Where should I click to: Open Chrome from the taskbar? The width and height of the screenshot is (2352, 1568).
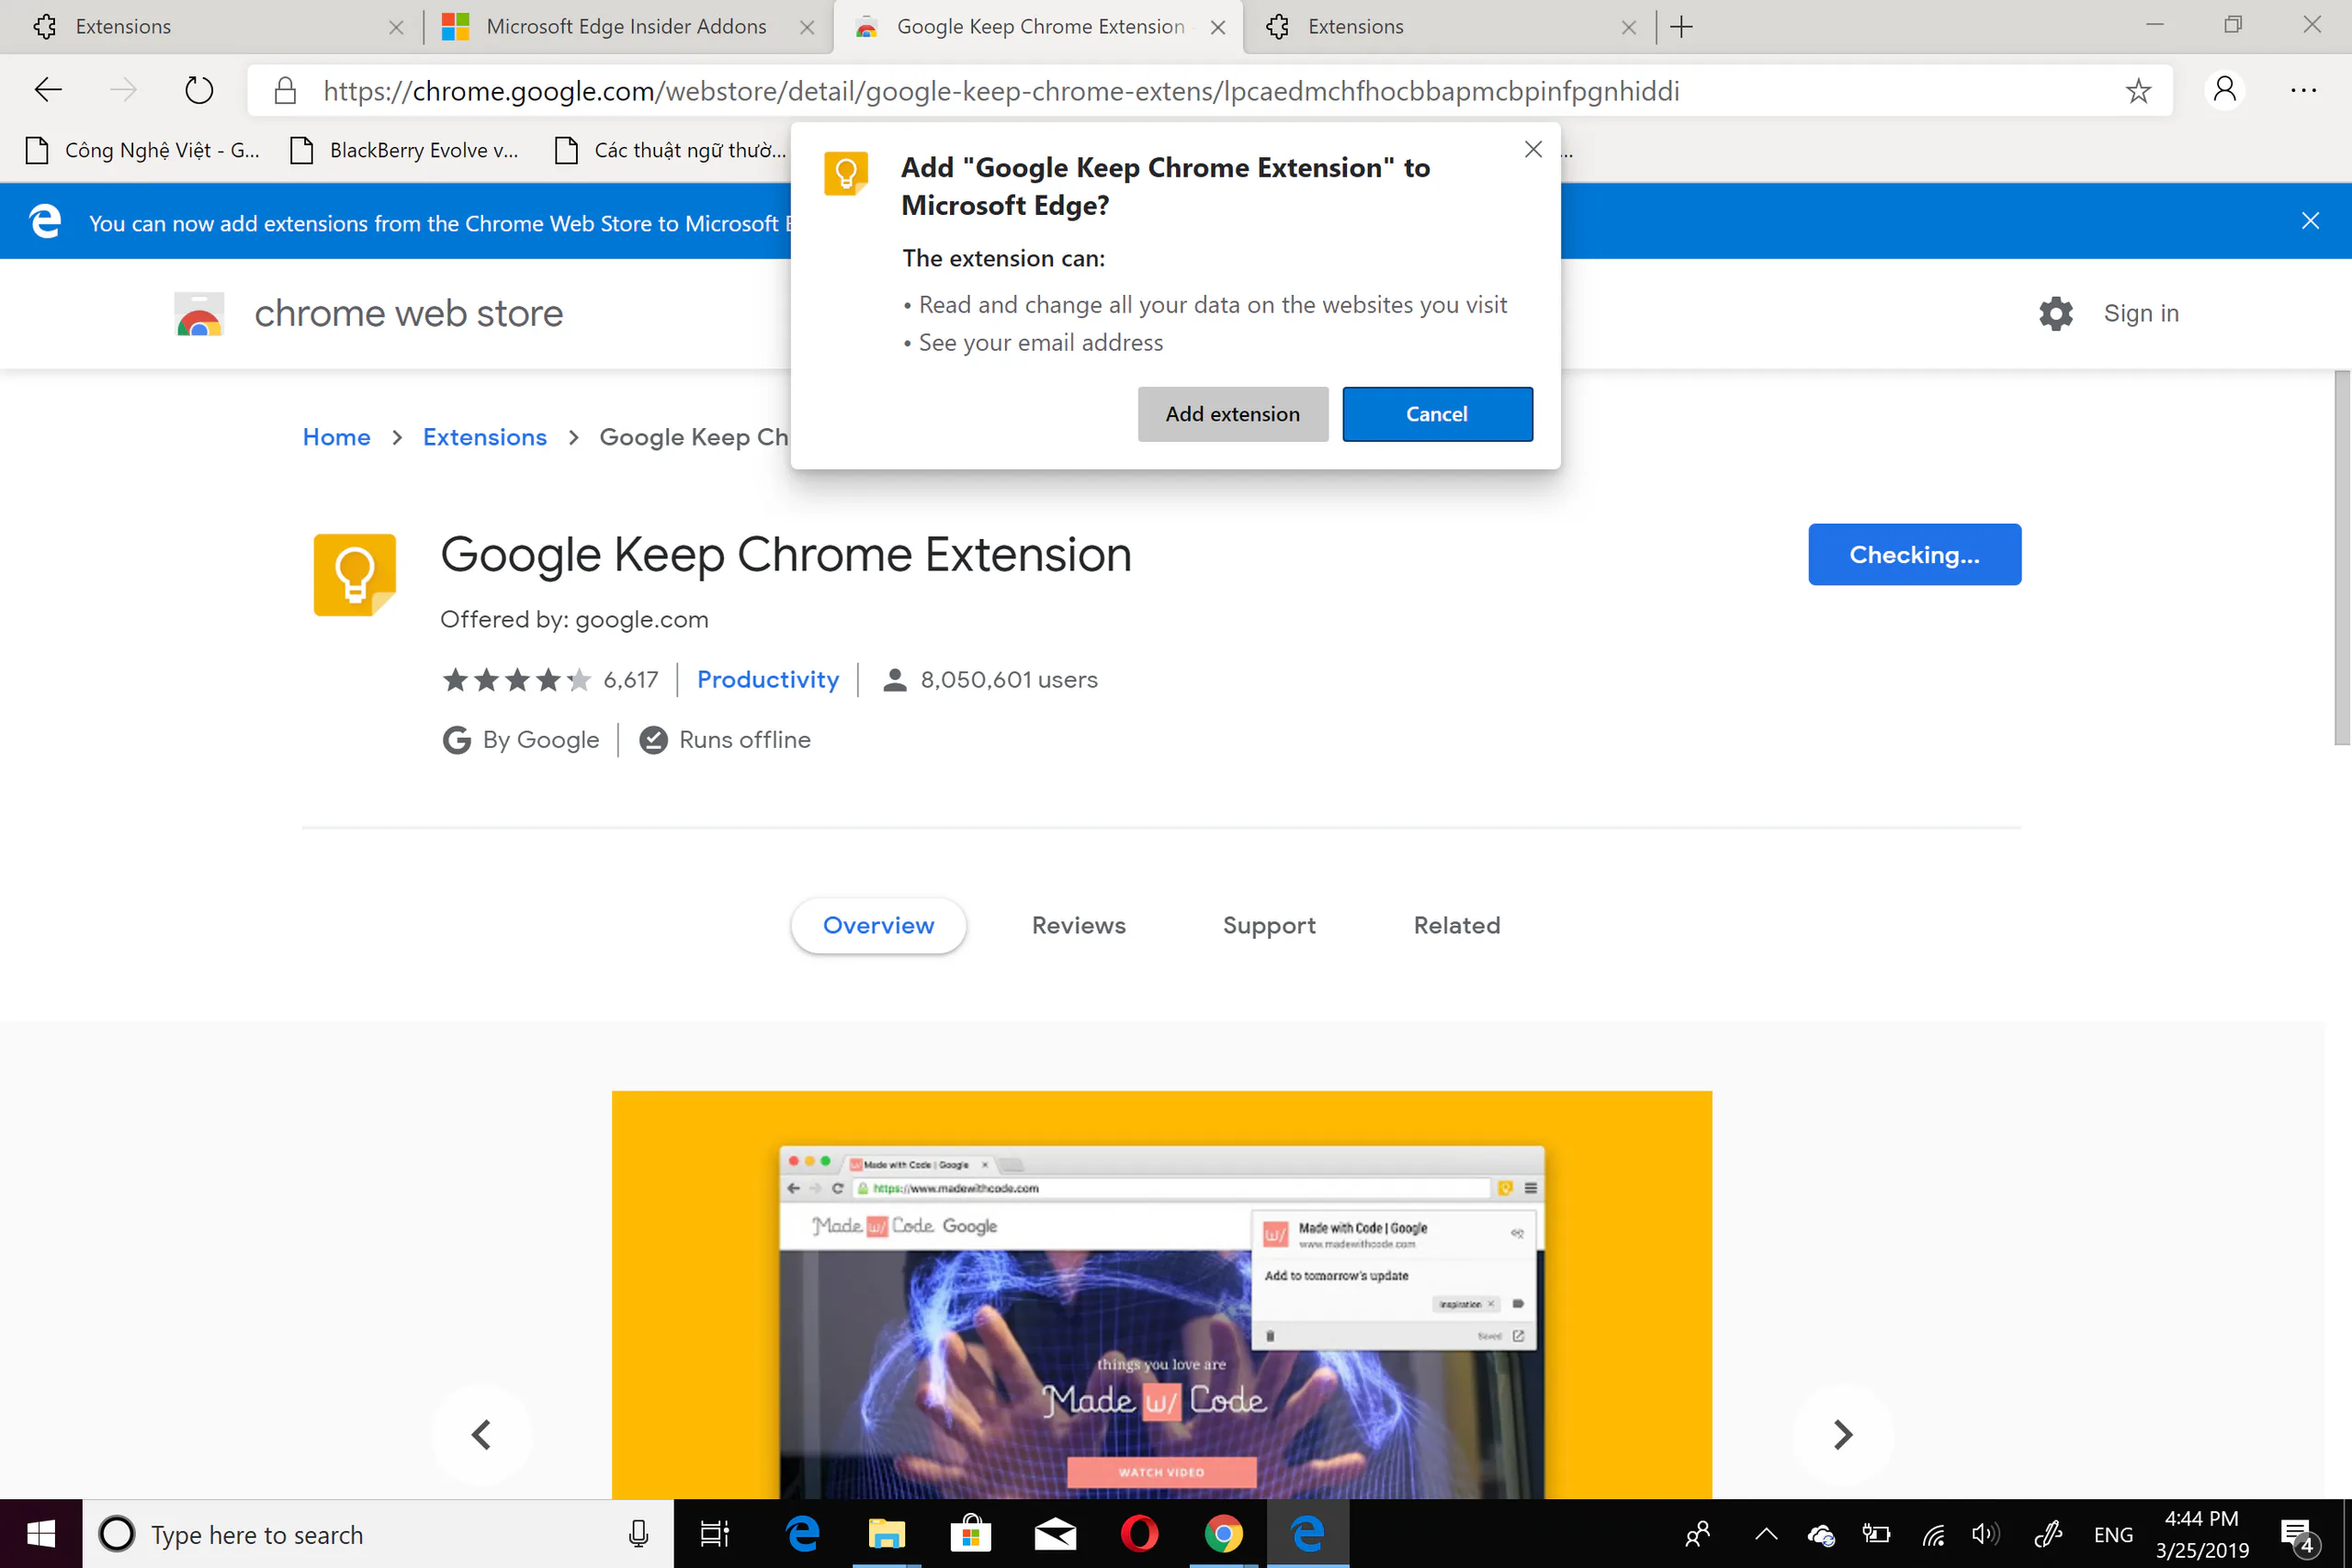point(1223,1534)
